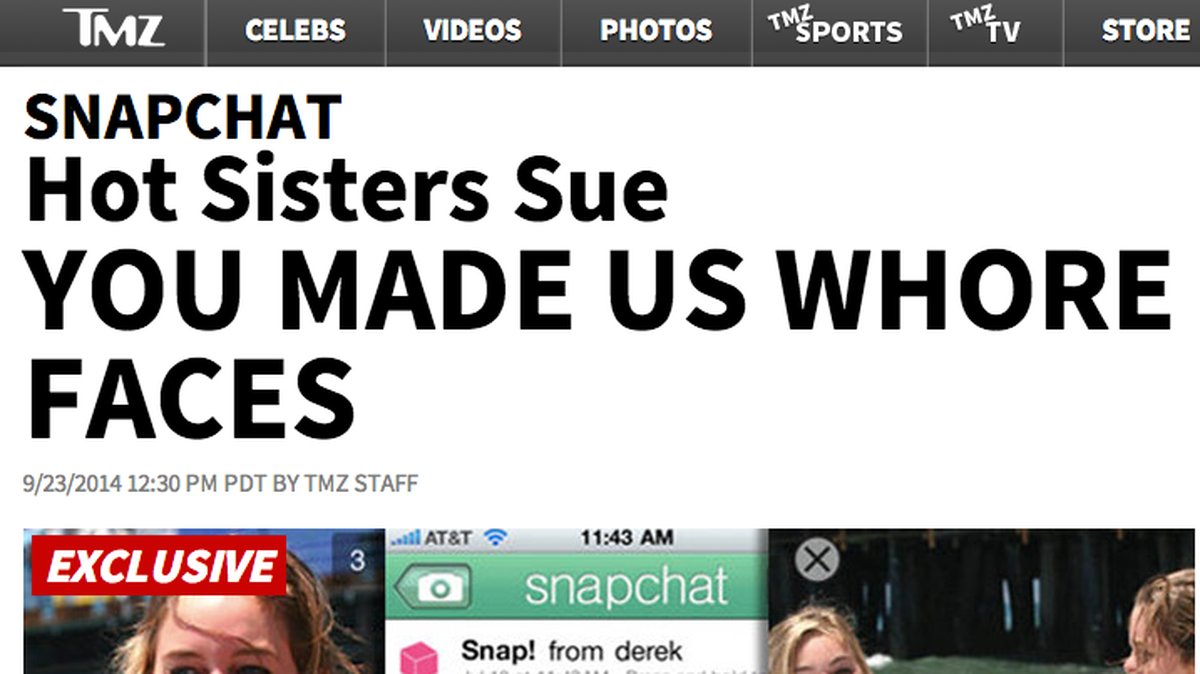Open the PHOTOS section
Viewport: 1200px width, 674px height.
656,30
